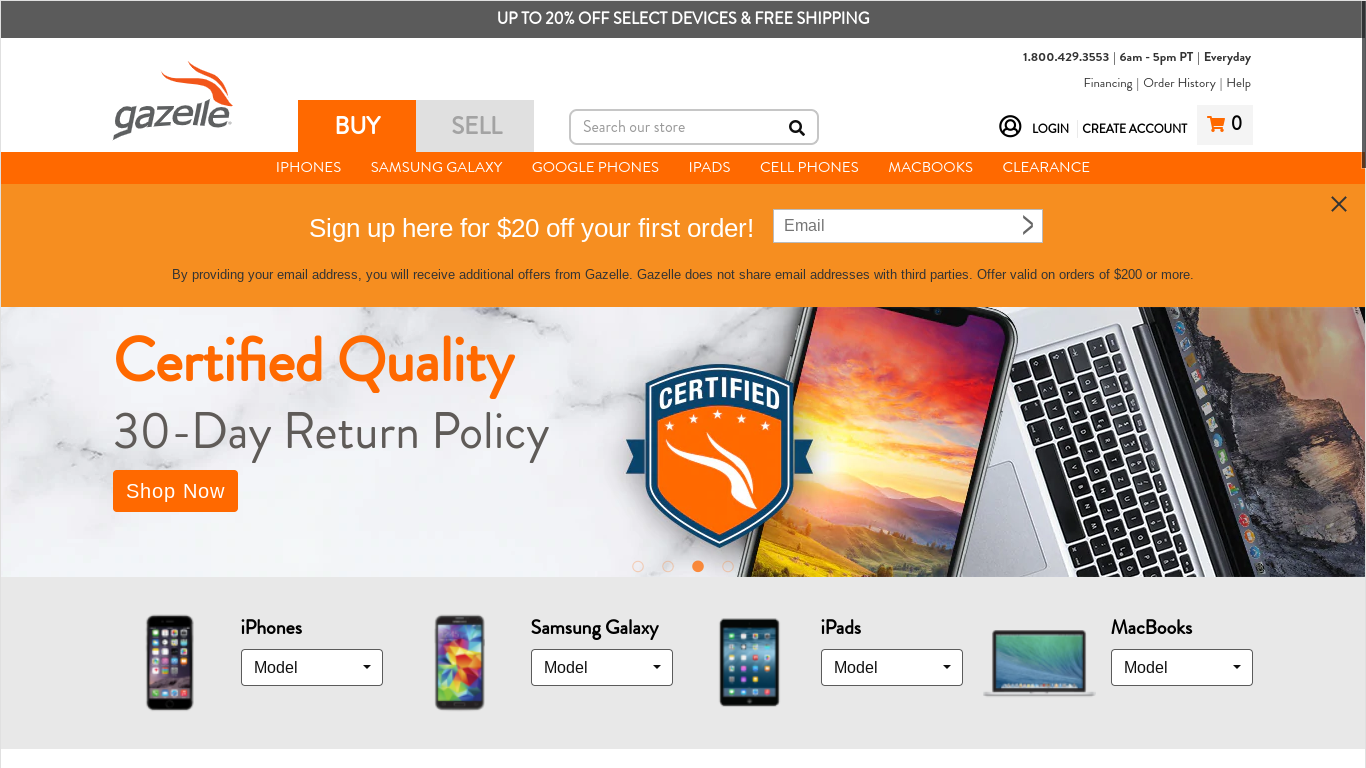1366x768 pixels.
Task: Click the Gazelle logo
Action: [173, 101]
